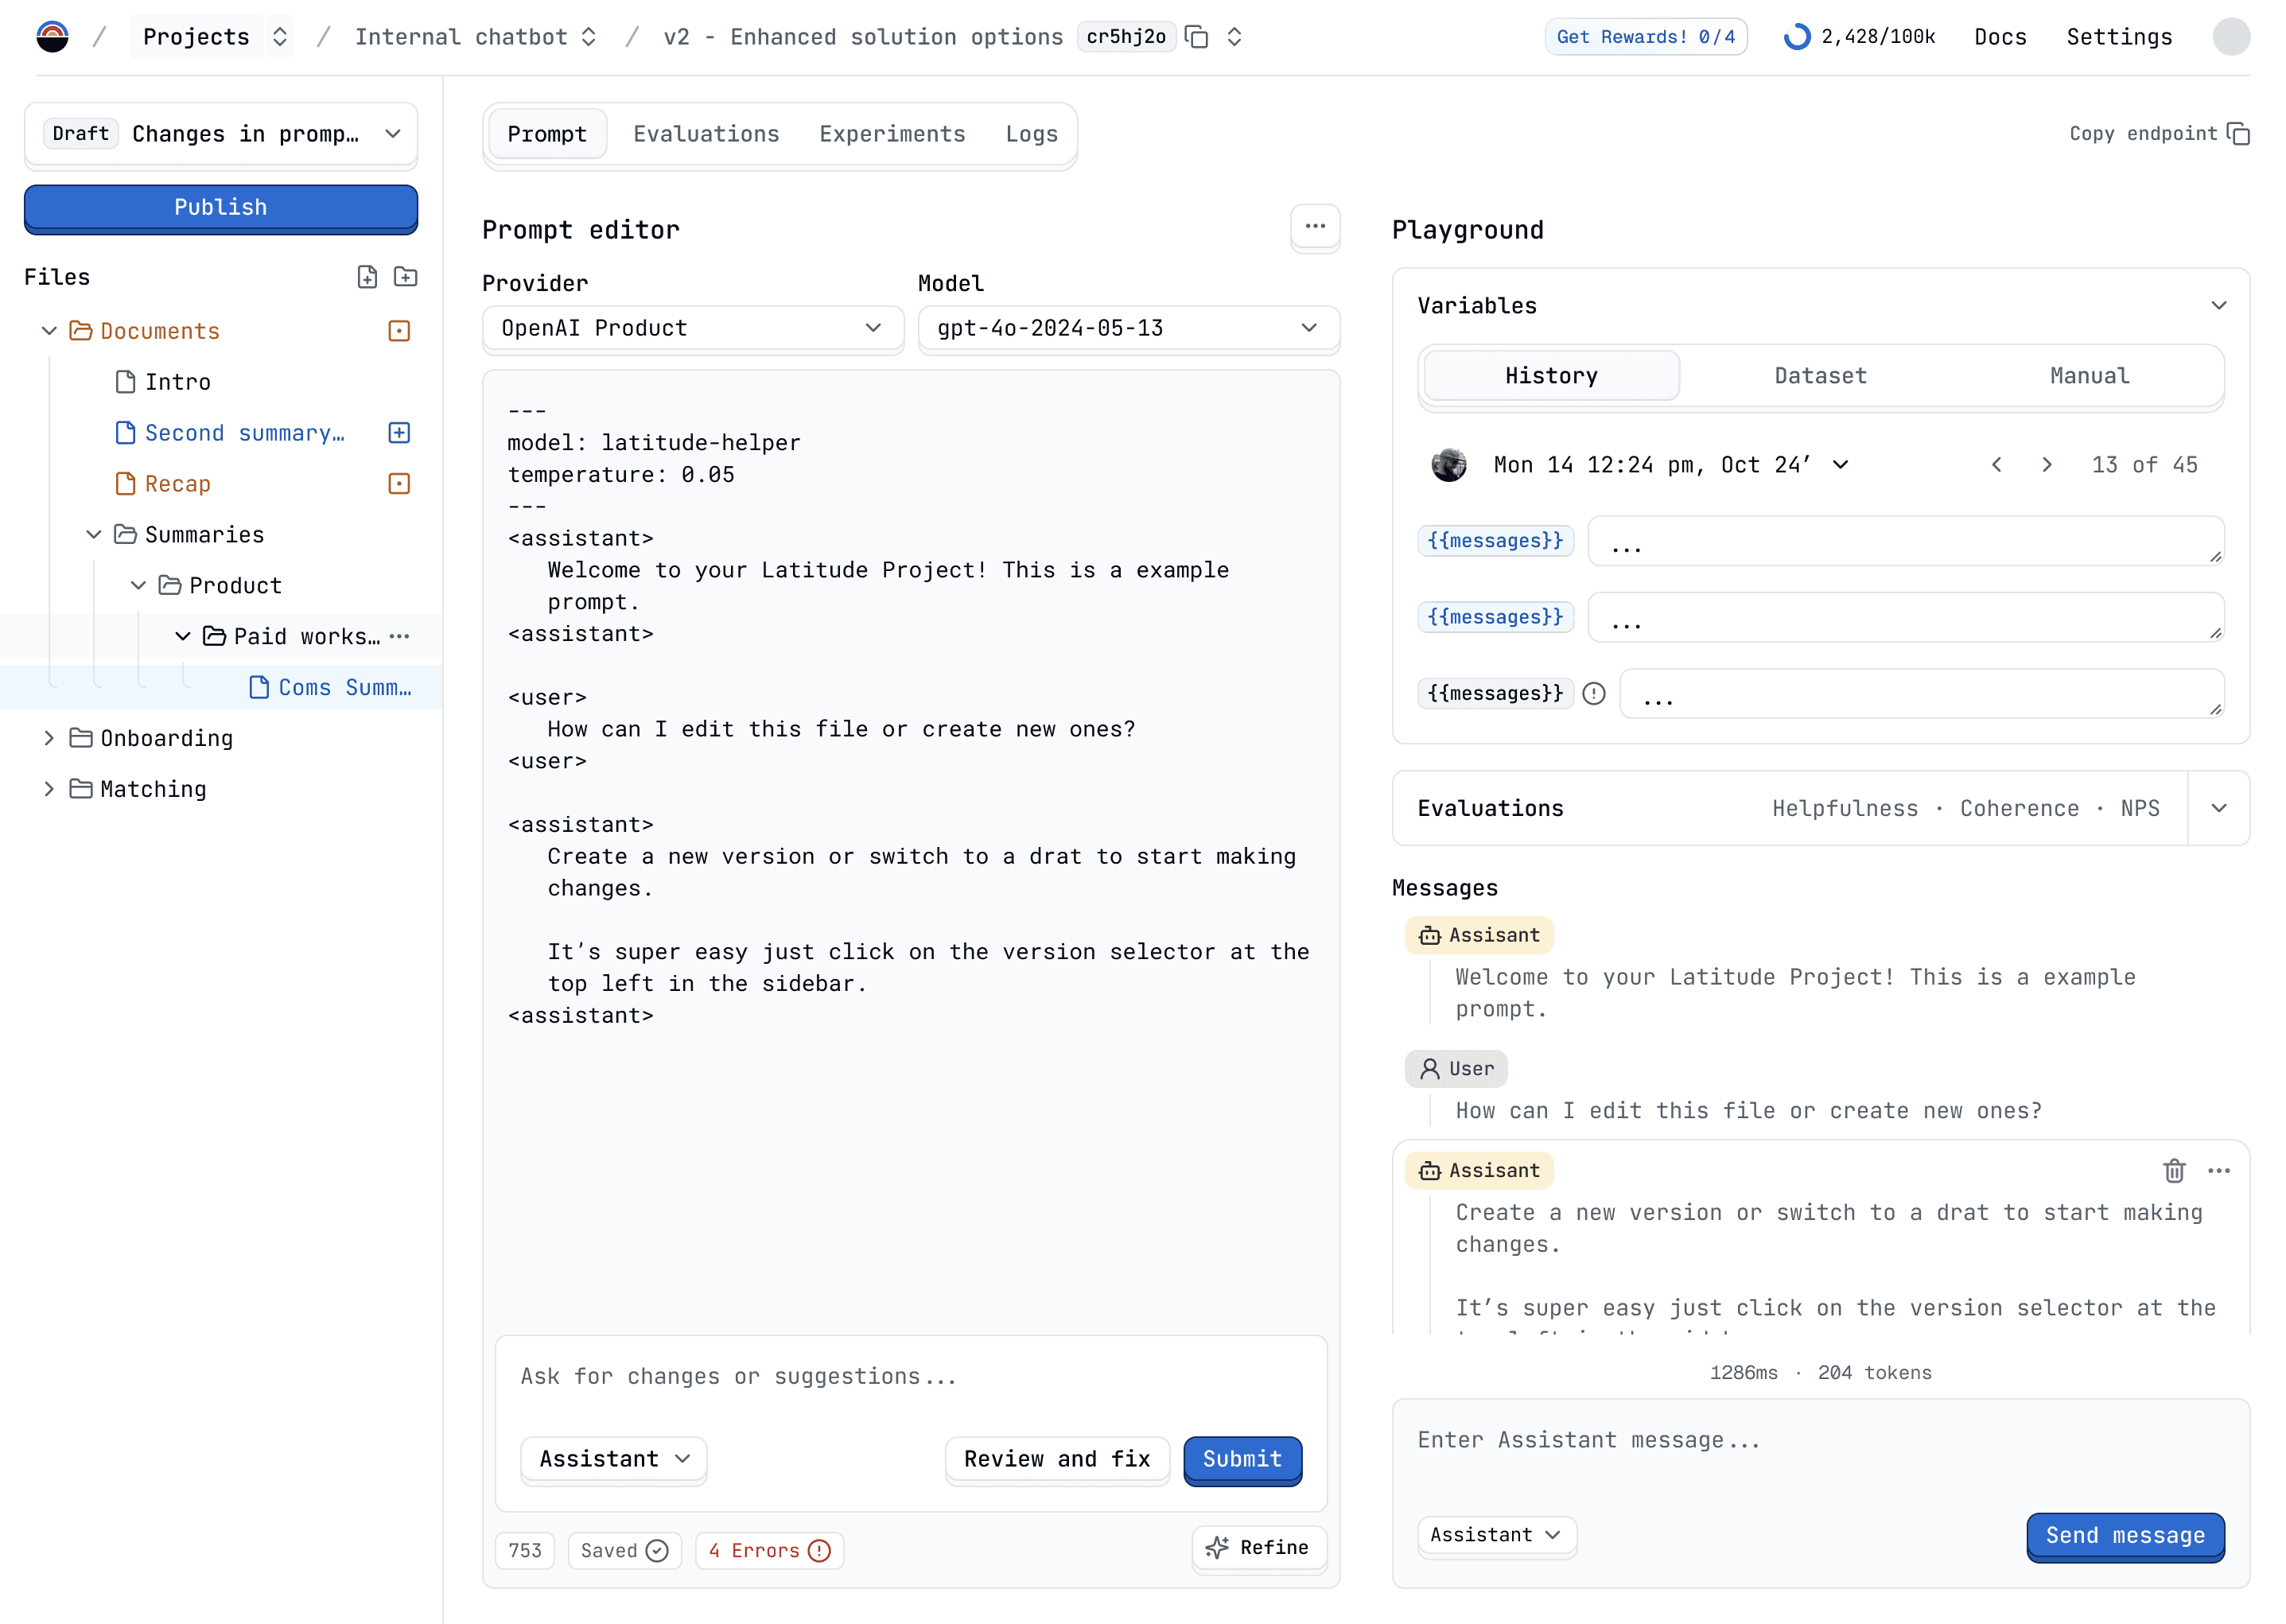Open the Paid works folder options menu
Image resolution: width=2286 pixels, height=1624 pixels.
pos(400,637)
